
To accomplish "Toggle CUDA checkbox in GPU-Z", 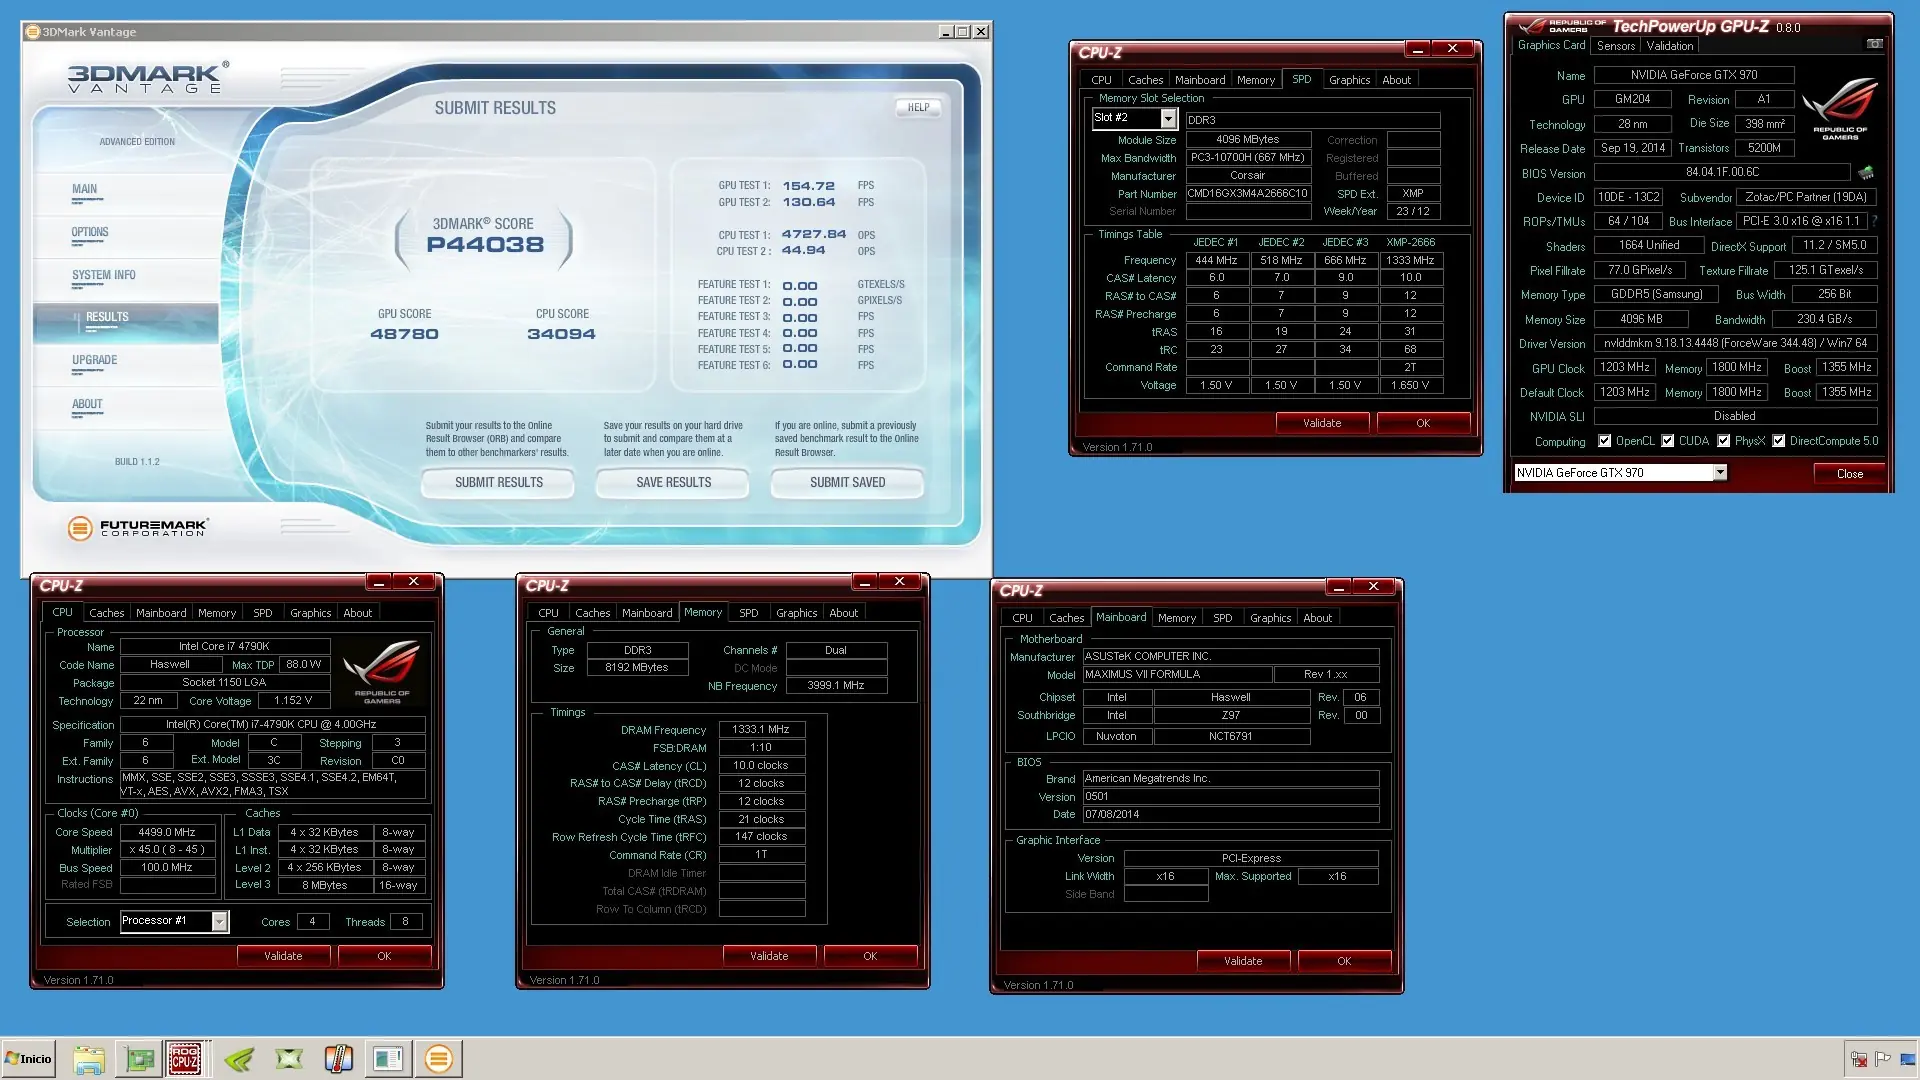I will tap(1667, 441).
